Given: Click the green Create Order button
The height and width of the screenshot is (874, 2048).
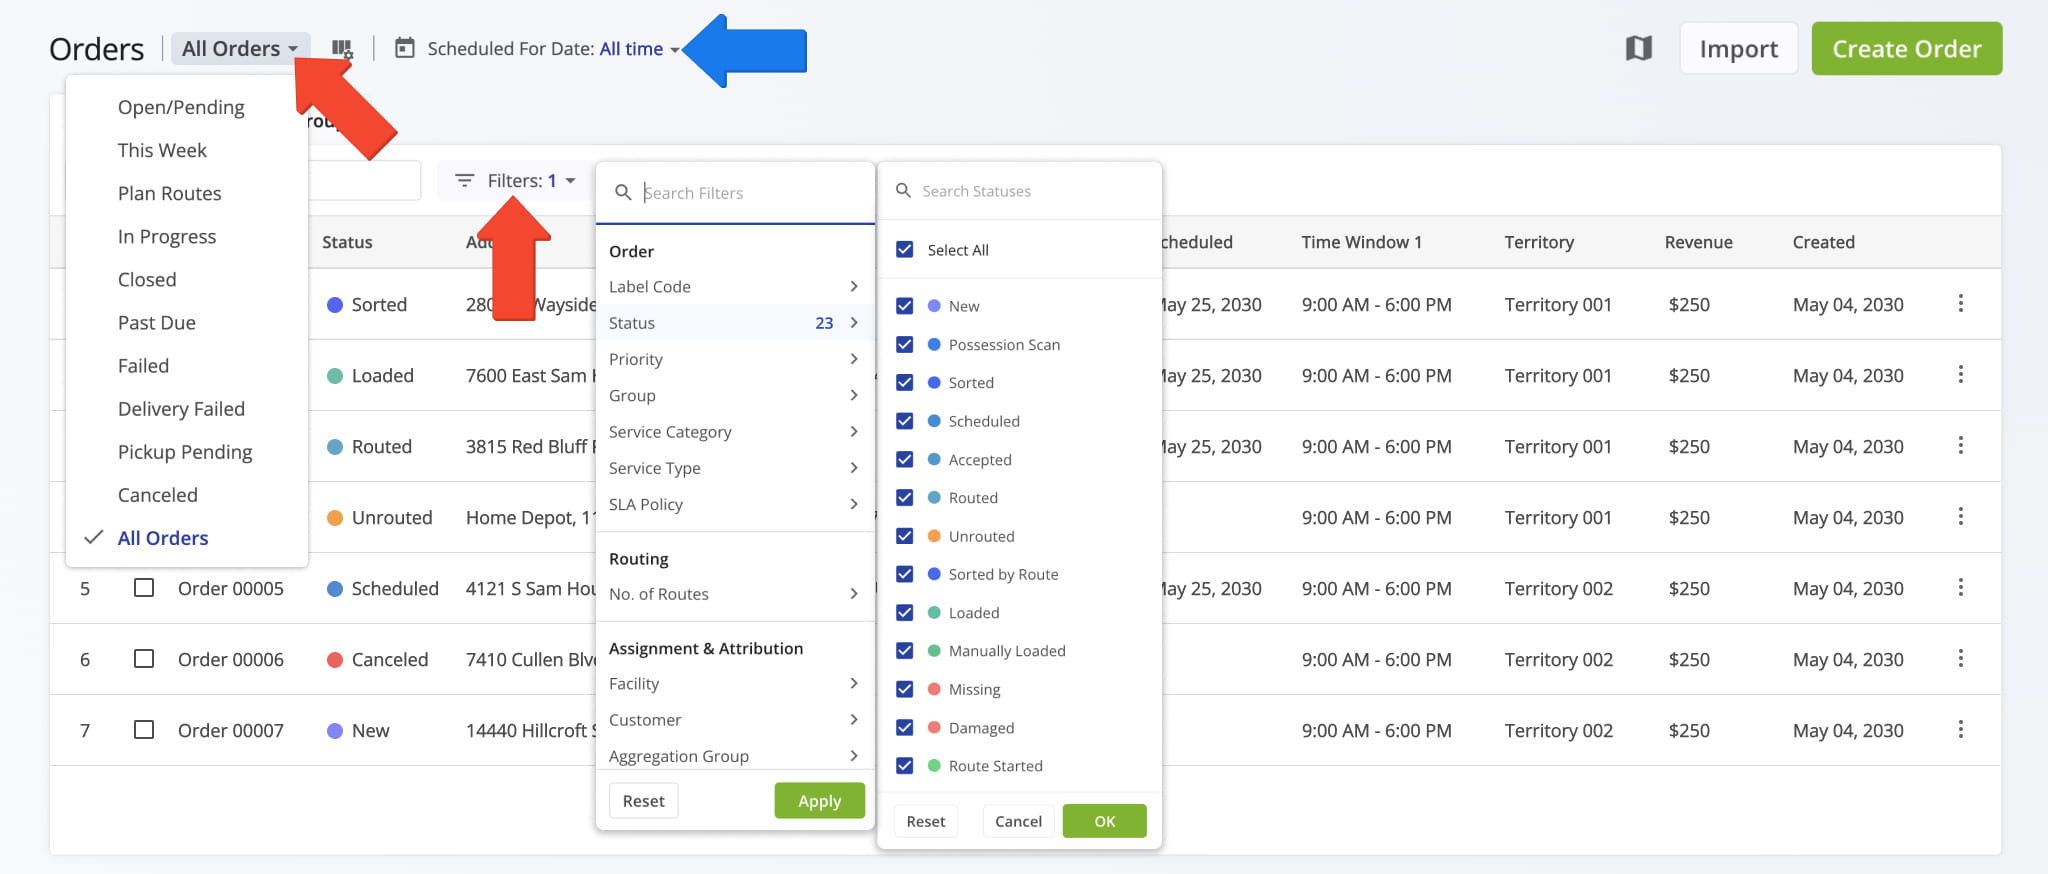Looking at the screenshot, I should pos(1906,49).
